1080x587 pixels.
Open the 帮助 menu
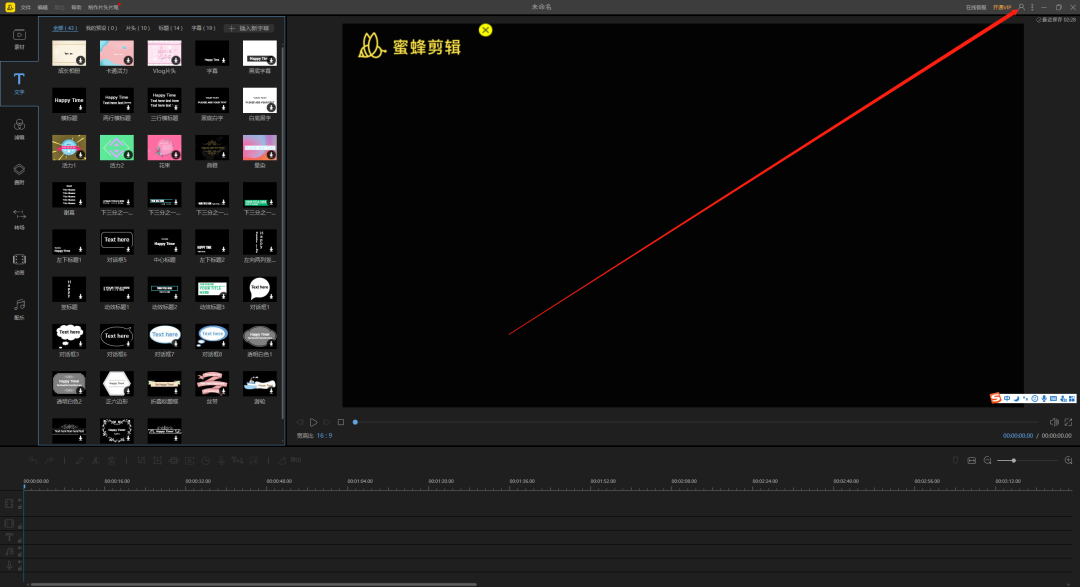76,7
